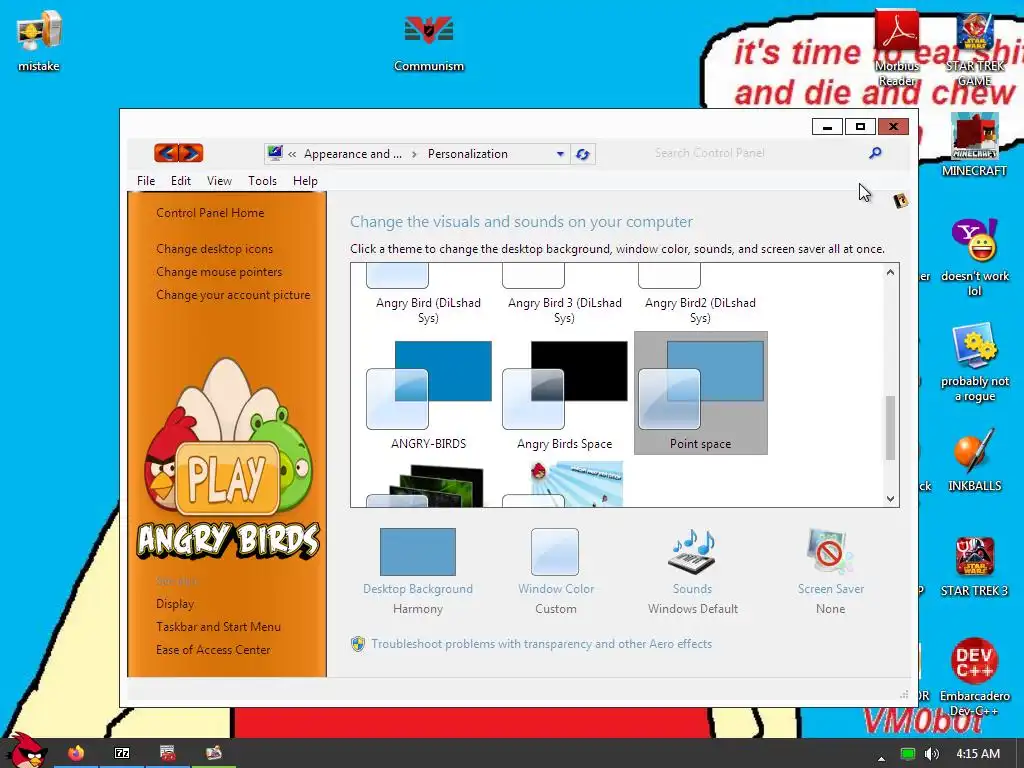Screen dimensions: 1024x768
Task: Click the Control Panel taskbar icon
Action: [x=214, y=753]
